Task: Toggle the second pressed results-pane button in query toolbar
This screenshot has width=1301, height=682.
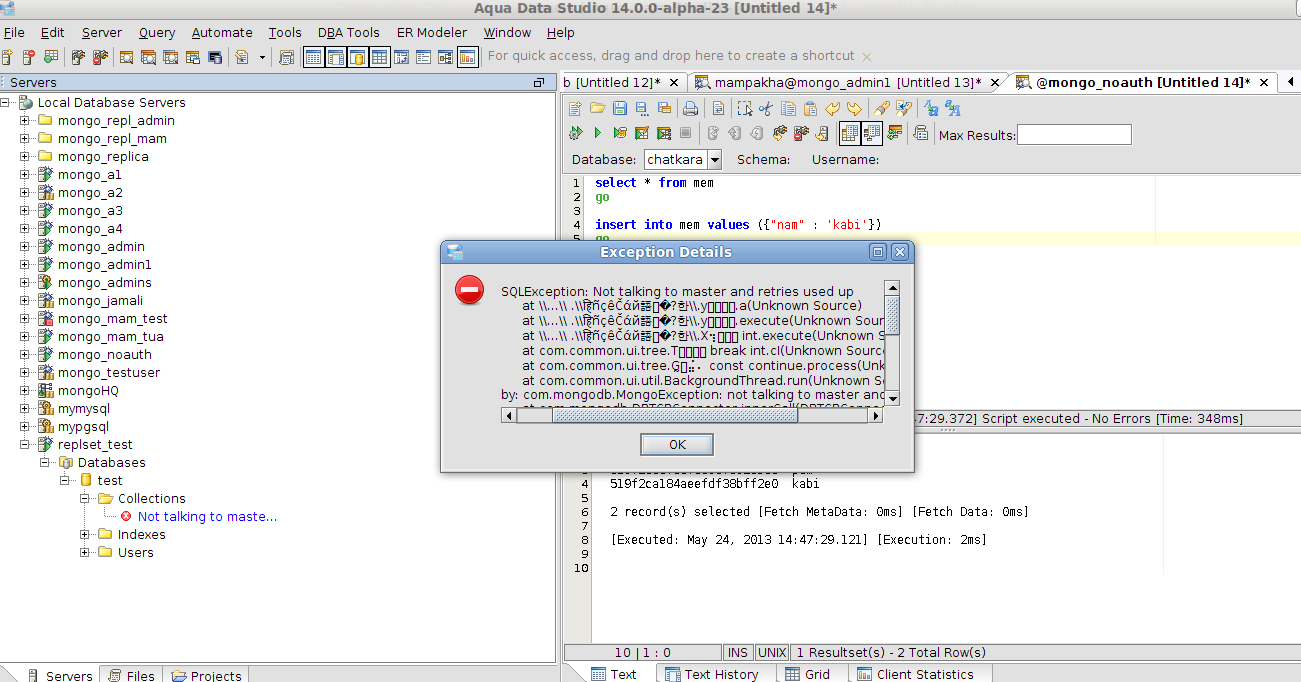Action: point(871,133)
